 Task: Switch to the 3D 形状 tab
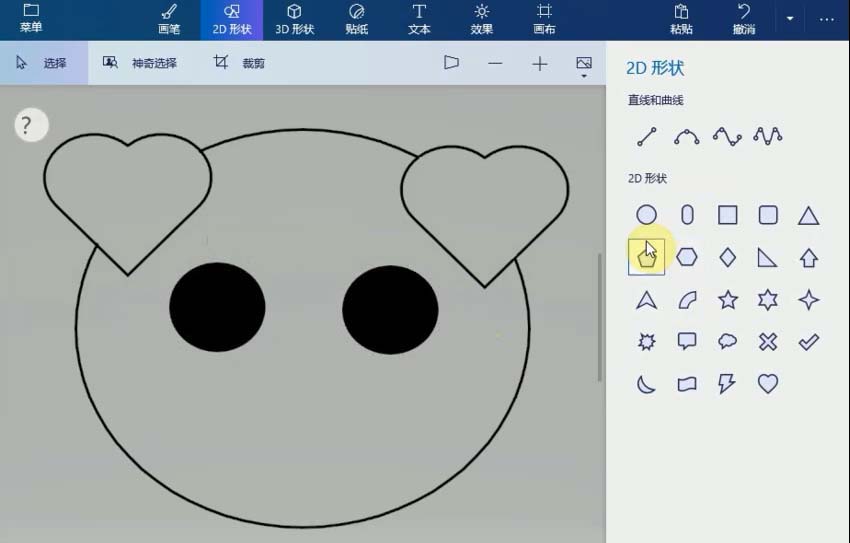(x=294, y=20)
